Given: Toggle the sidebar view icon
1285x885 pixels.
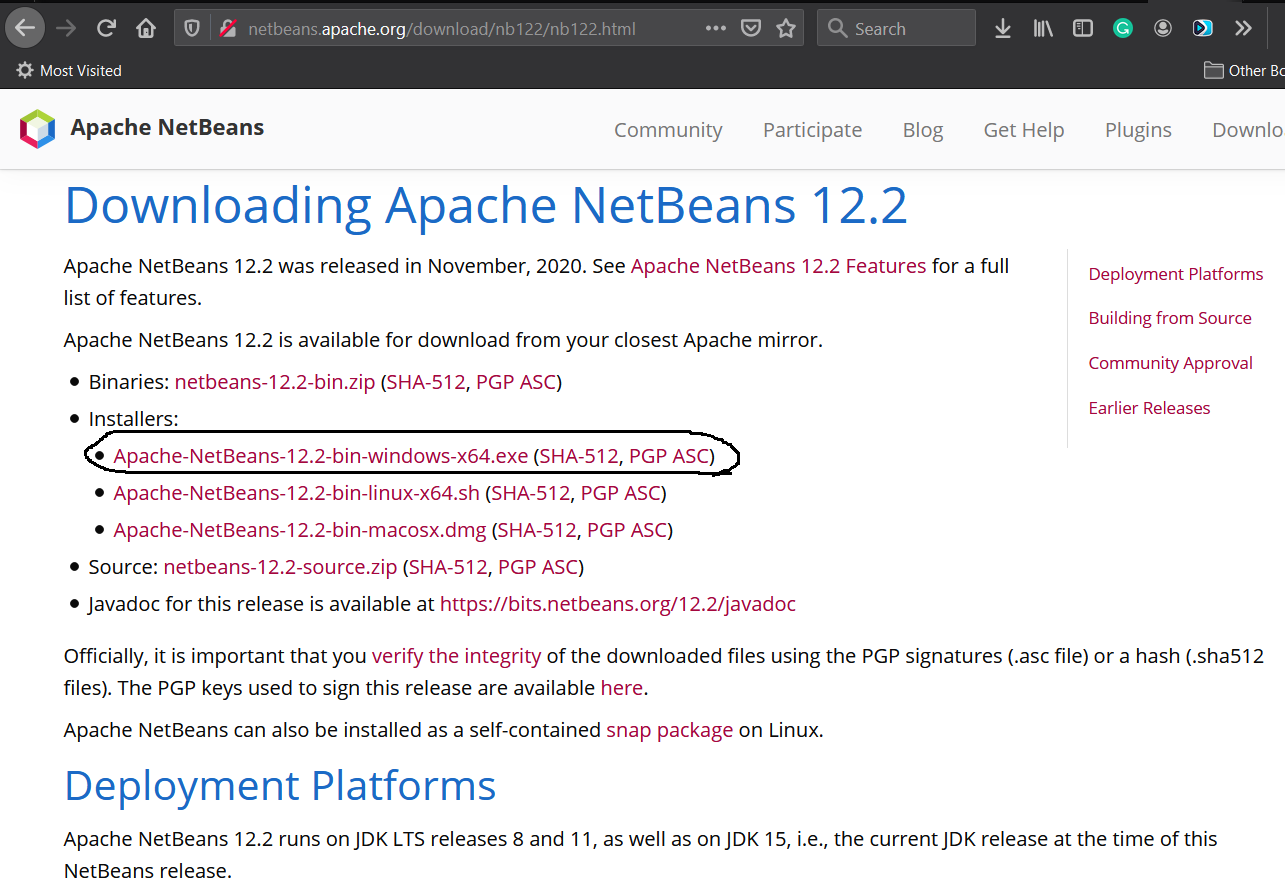Looking at the screenshot, I should (1083, 28).
